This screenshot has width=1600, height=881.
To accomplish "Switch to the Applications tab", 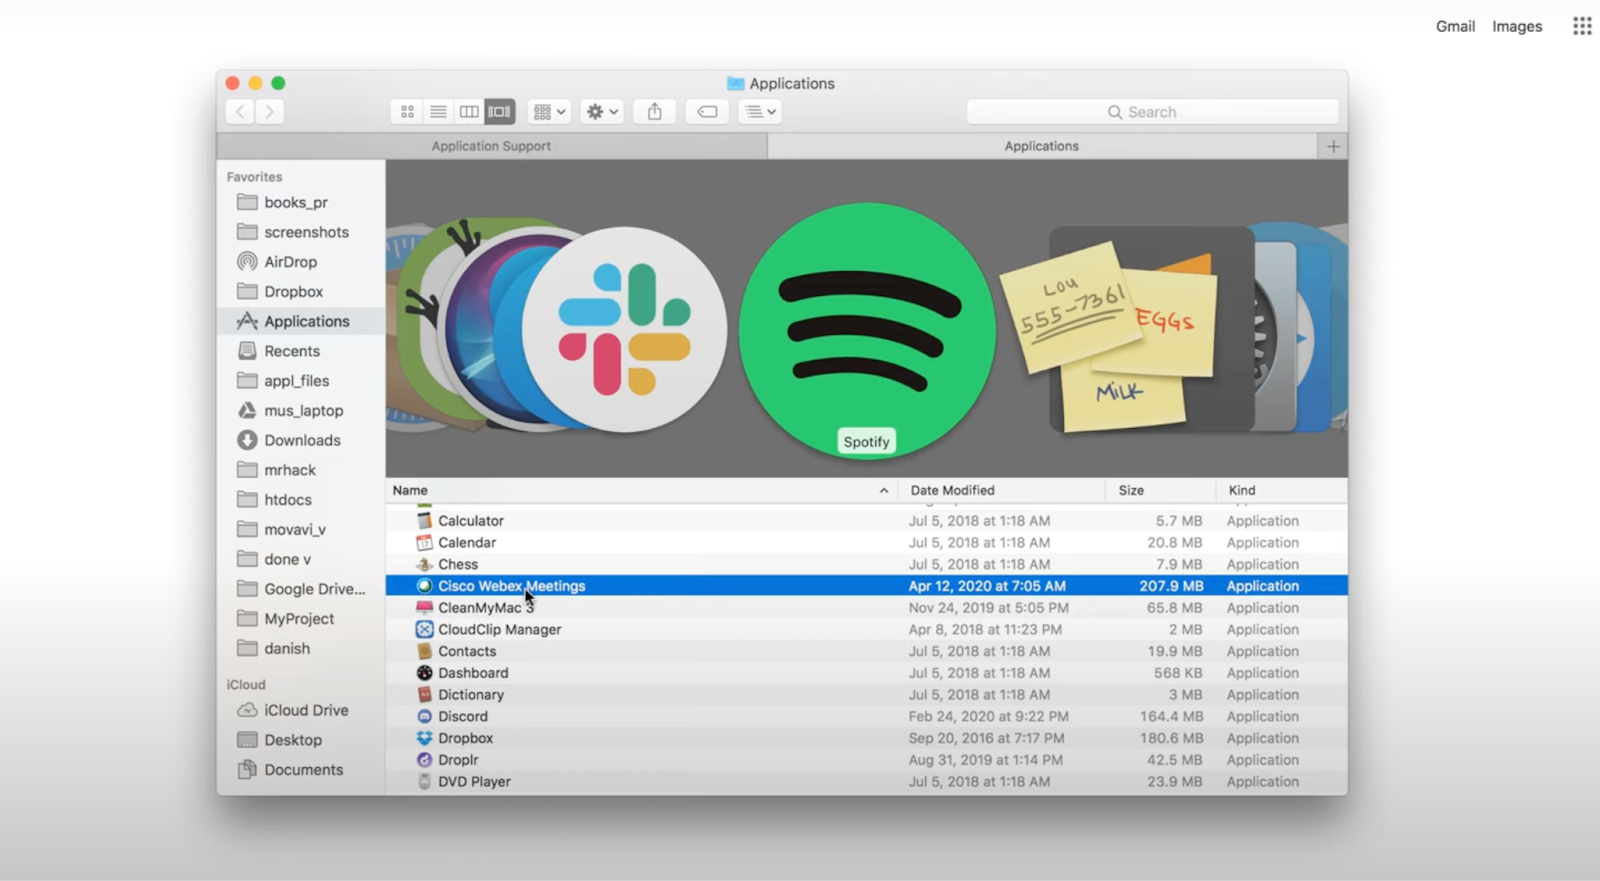I will coord(1042,146).
